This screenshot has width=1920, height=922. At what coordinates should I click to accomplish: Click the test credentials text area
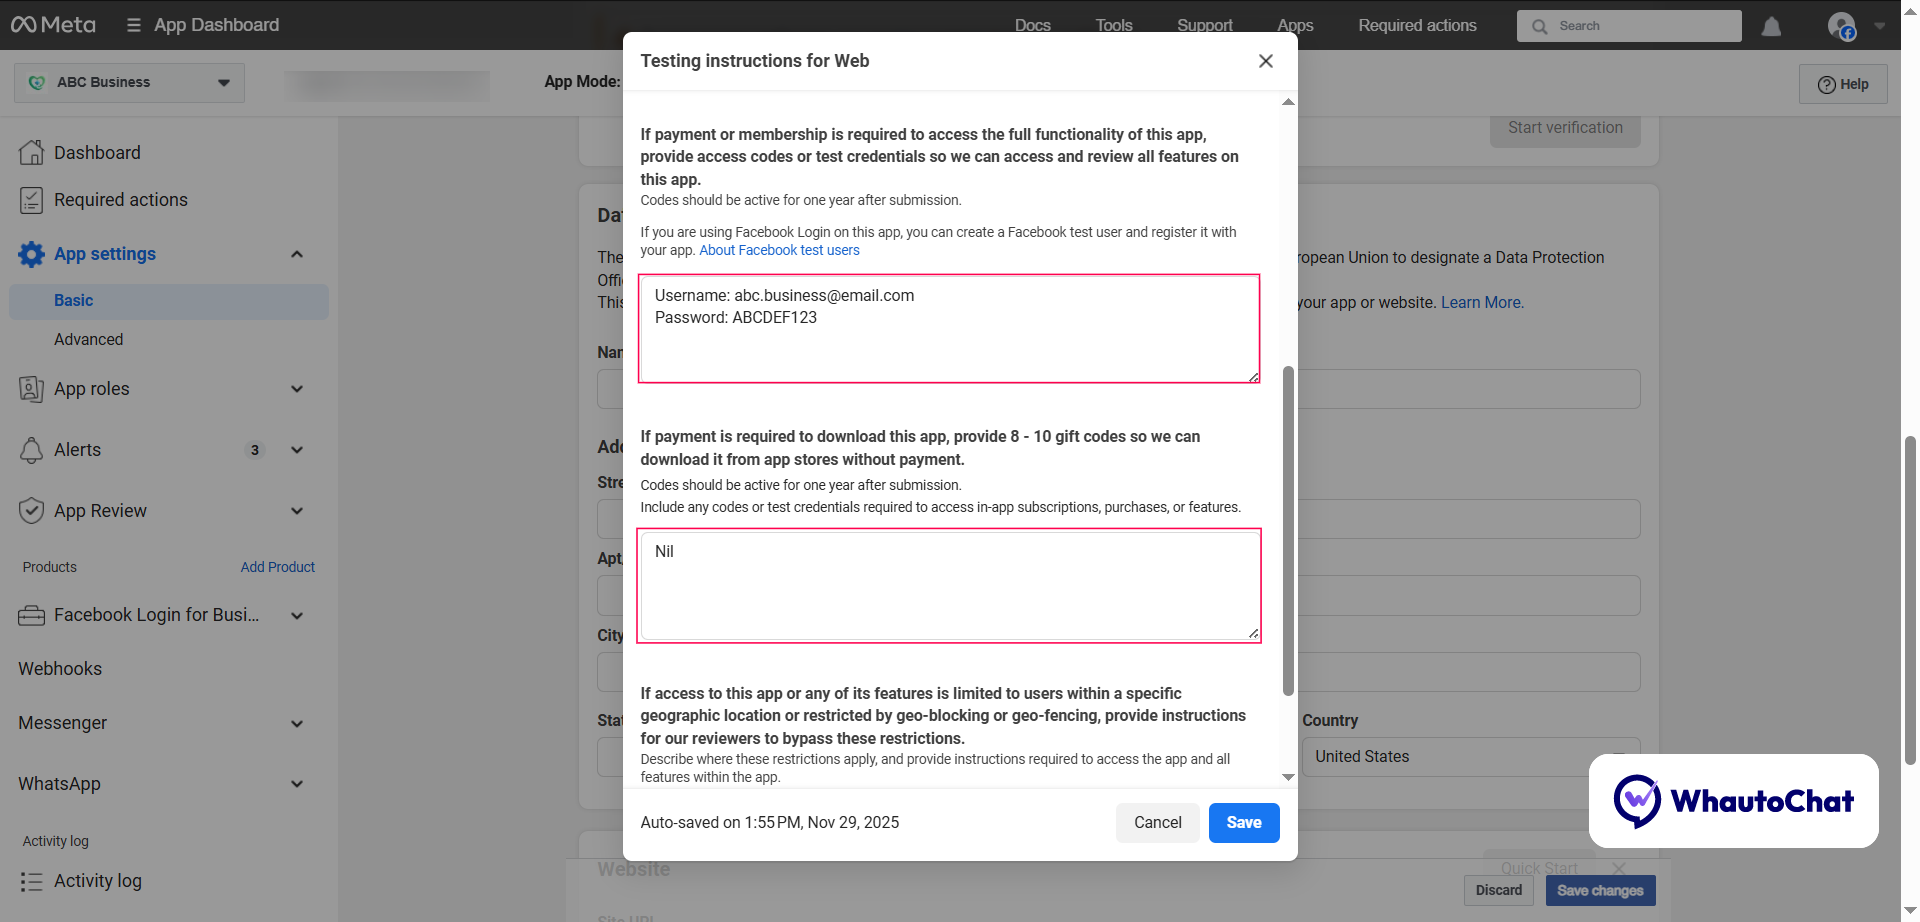click(x=948, y=329)
